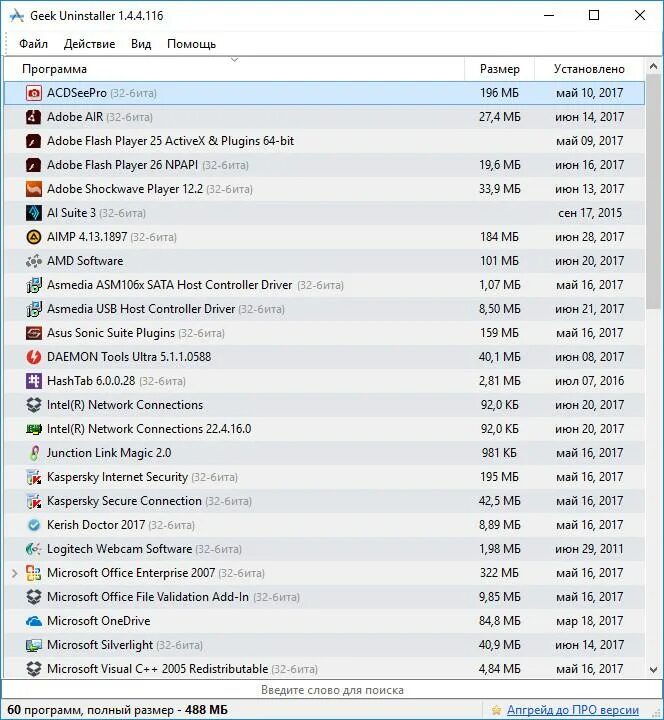664x720 pixels.
Task: Sort by the Программа column header
Action: click(234, 69)
